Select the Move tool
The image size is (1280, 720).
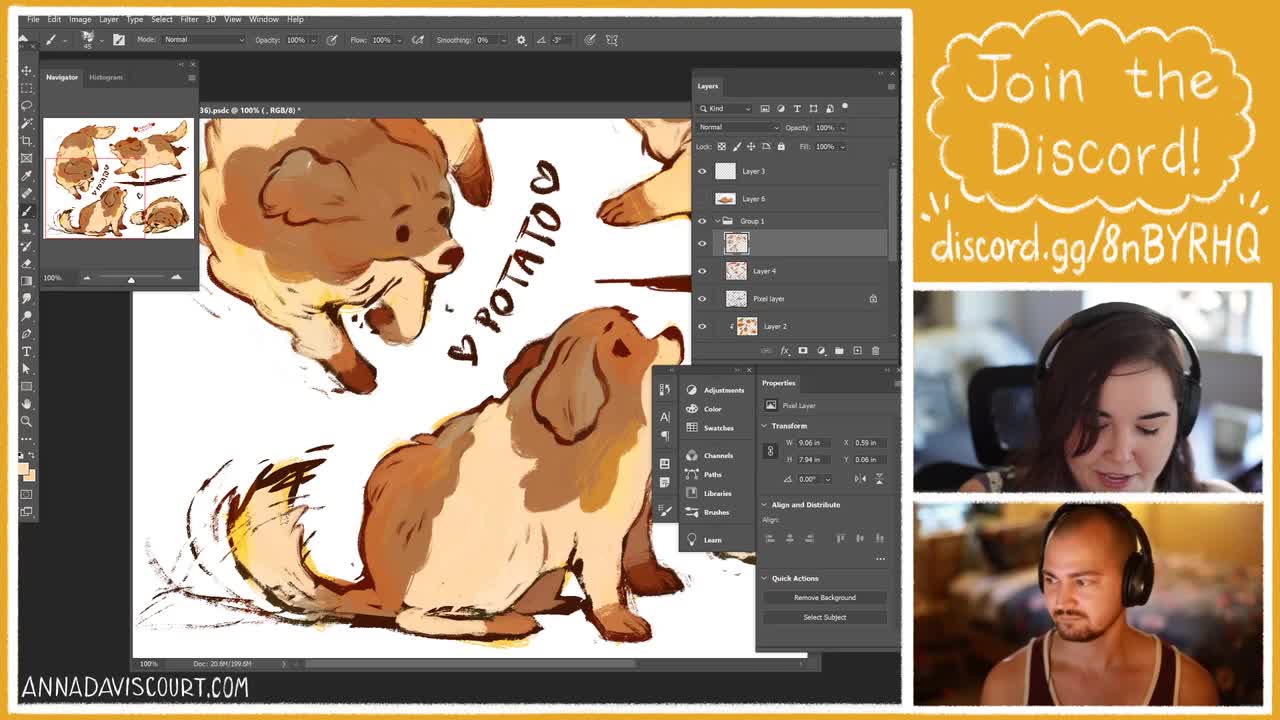(x=27, y=70)
